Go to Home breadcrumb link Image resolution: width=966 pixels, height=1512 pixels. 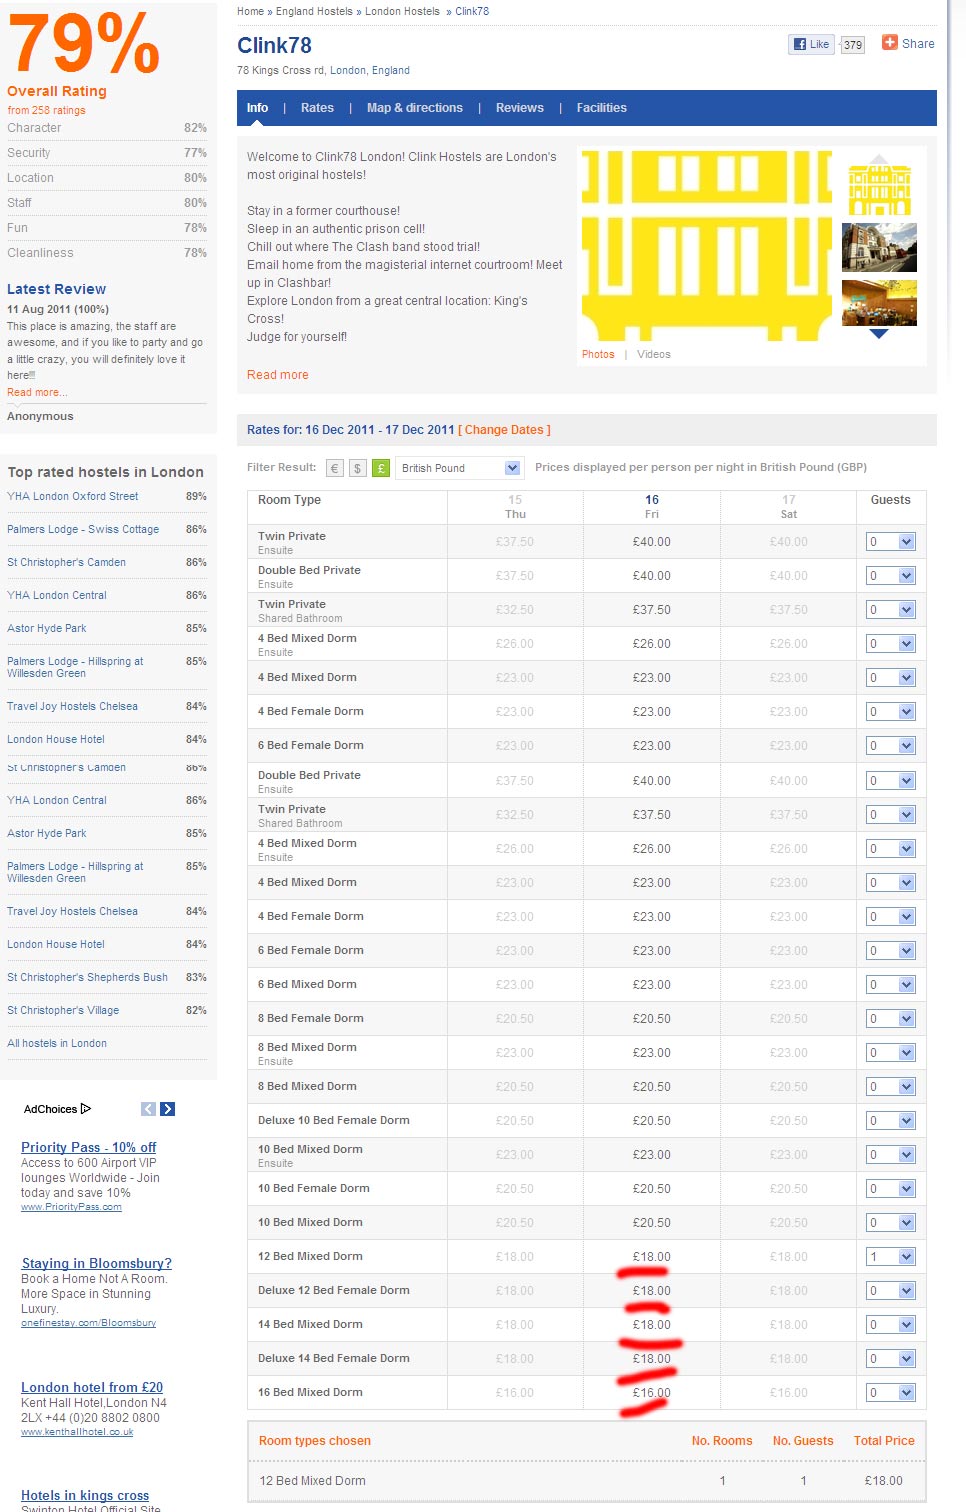click(251, 11)
